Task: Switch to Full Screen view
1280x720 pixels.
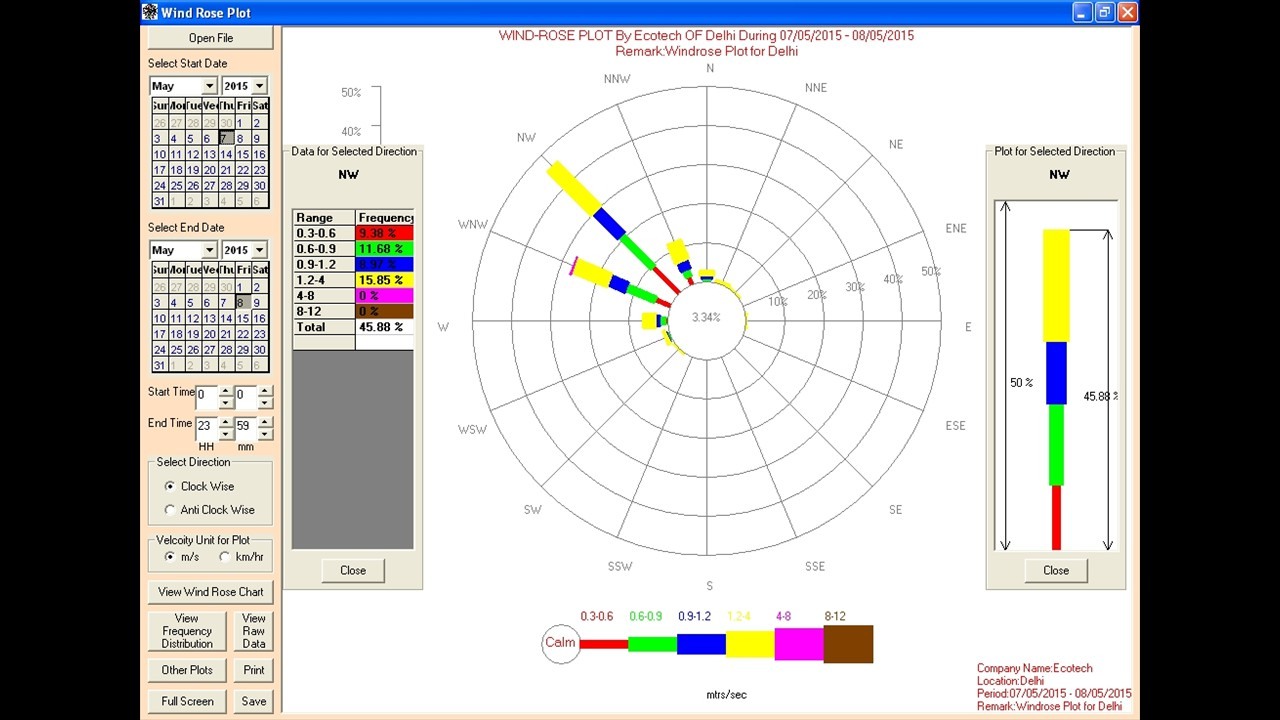Action: click(187, 701)
